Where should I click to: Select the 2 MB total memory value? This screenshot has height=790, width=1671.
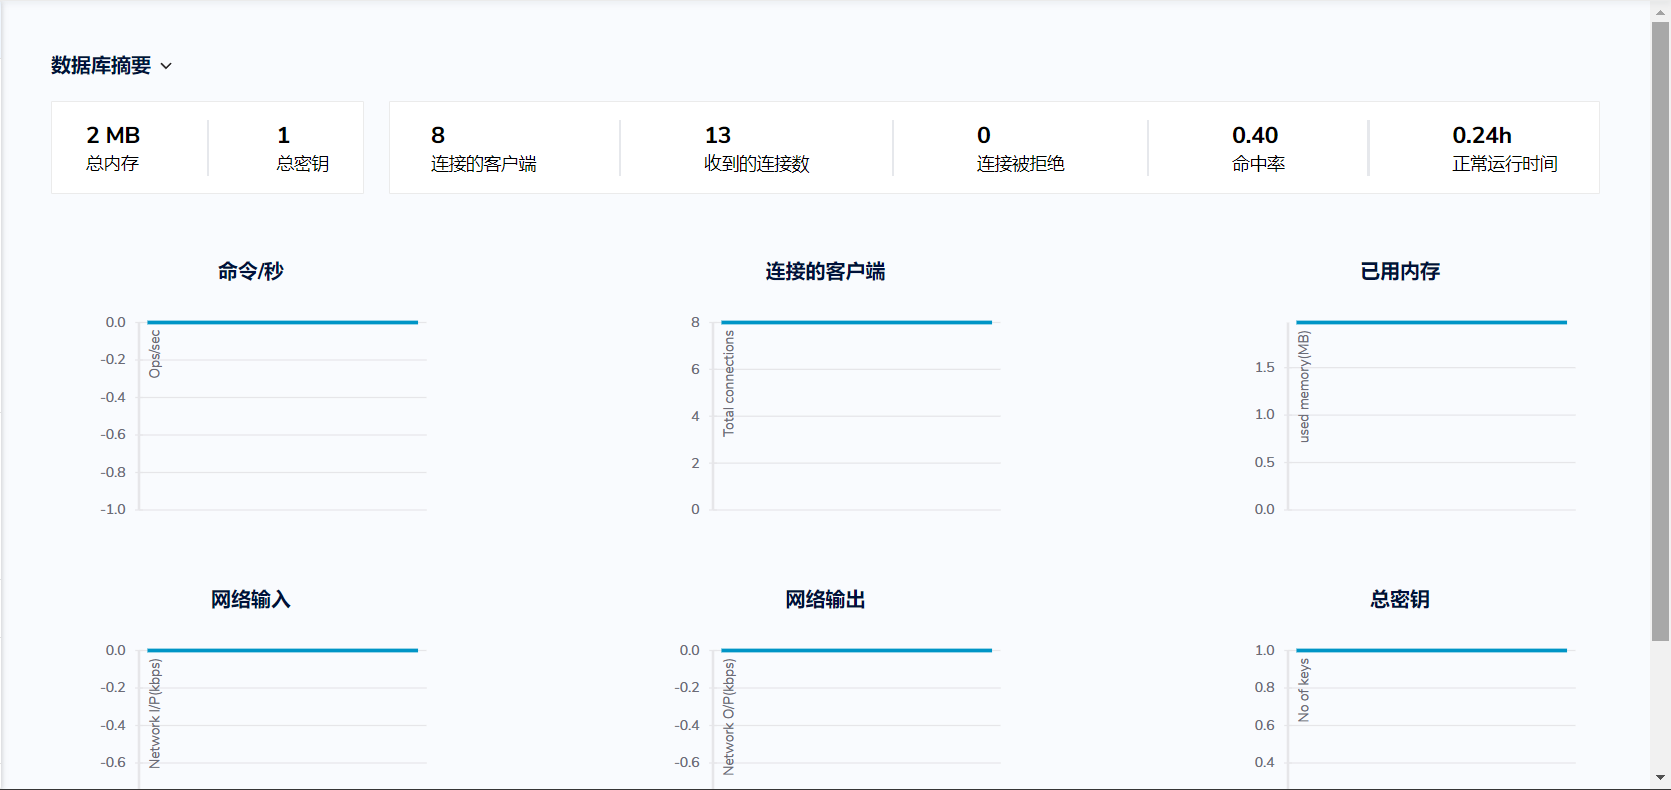tap(113, 135)
